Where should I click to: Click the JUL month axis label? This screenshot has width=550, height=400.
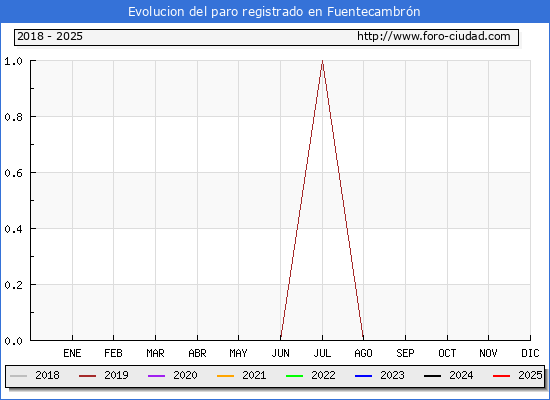pos(322,353)
